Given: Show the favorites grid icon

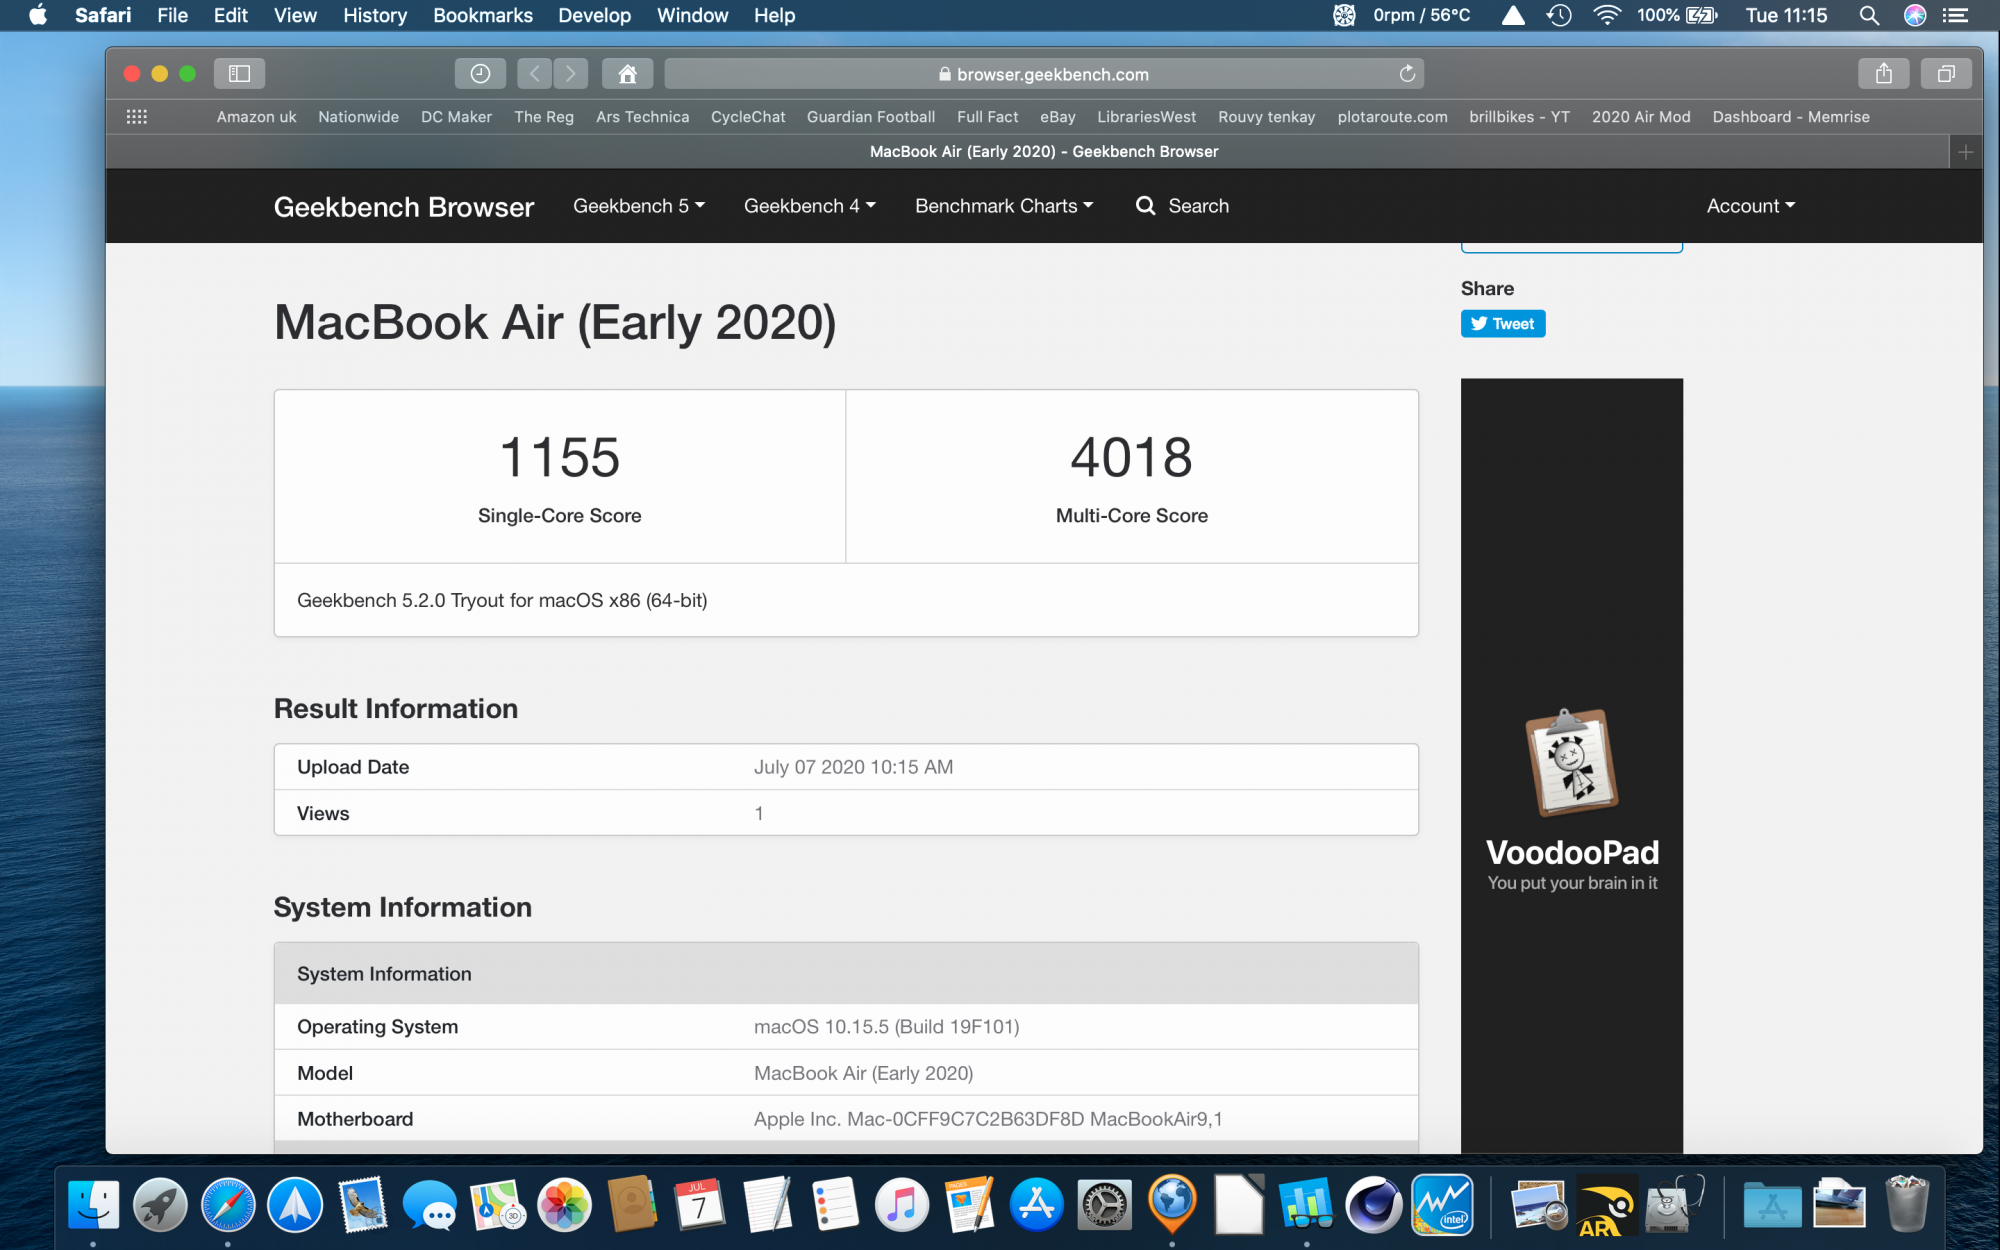Looking at the screenshot, I should [x=137, y=117].
